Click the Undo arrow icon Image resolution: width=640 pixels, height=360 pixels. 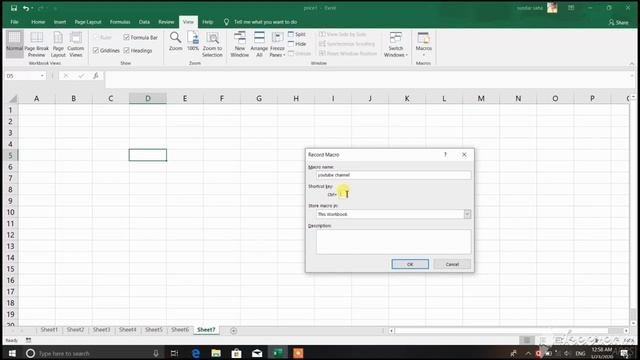coord(26,8)
